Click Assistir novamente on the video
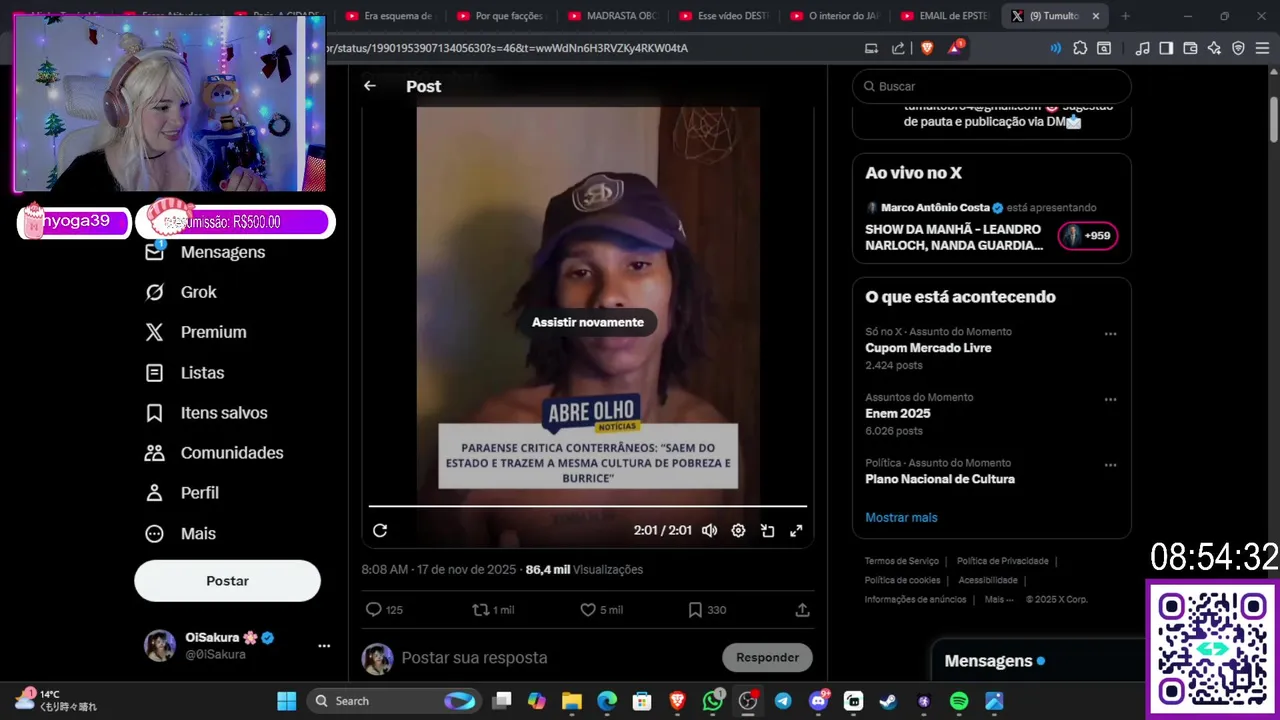Viewport: 1280px width, 720px height. [x=588, y=322]
